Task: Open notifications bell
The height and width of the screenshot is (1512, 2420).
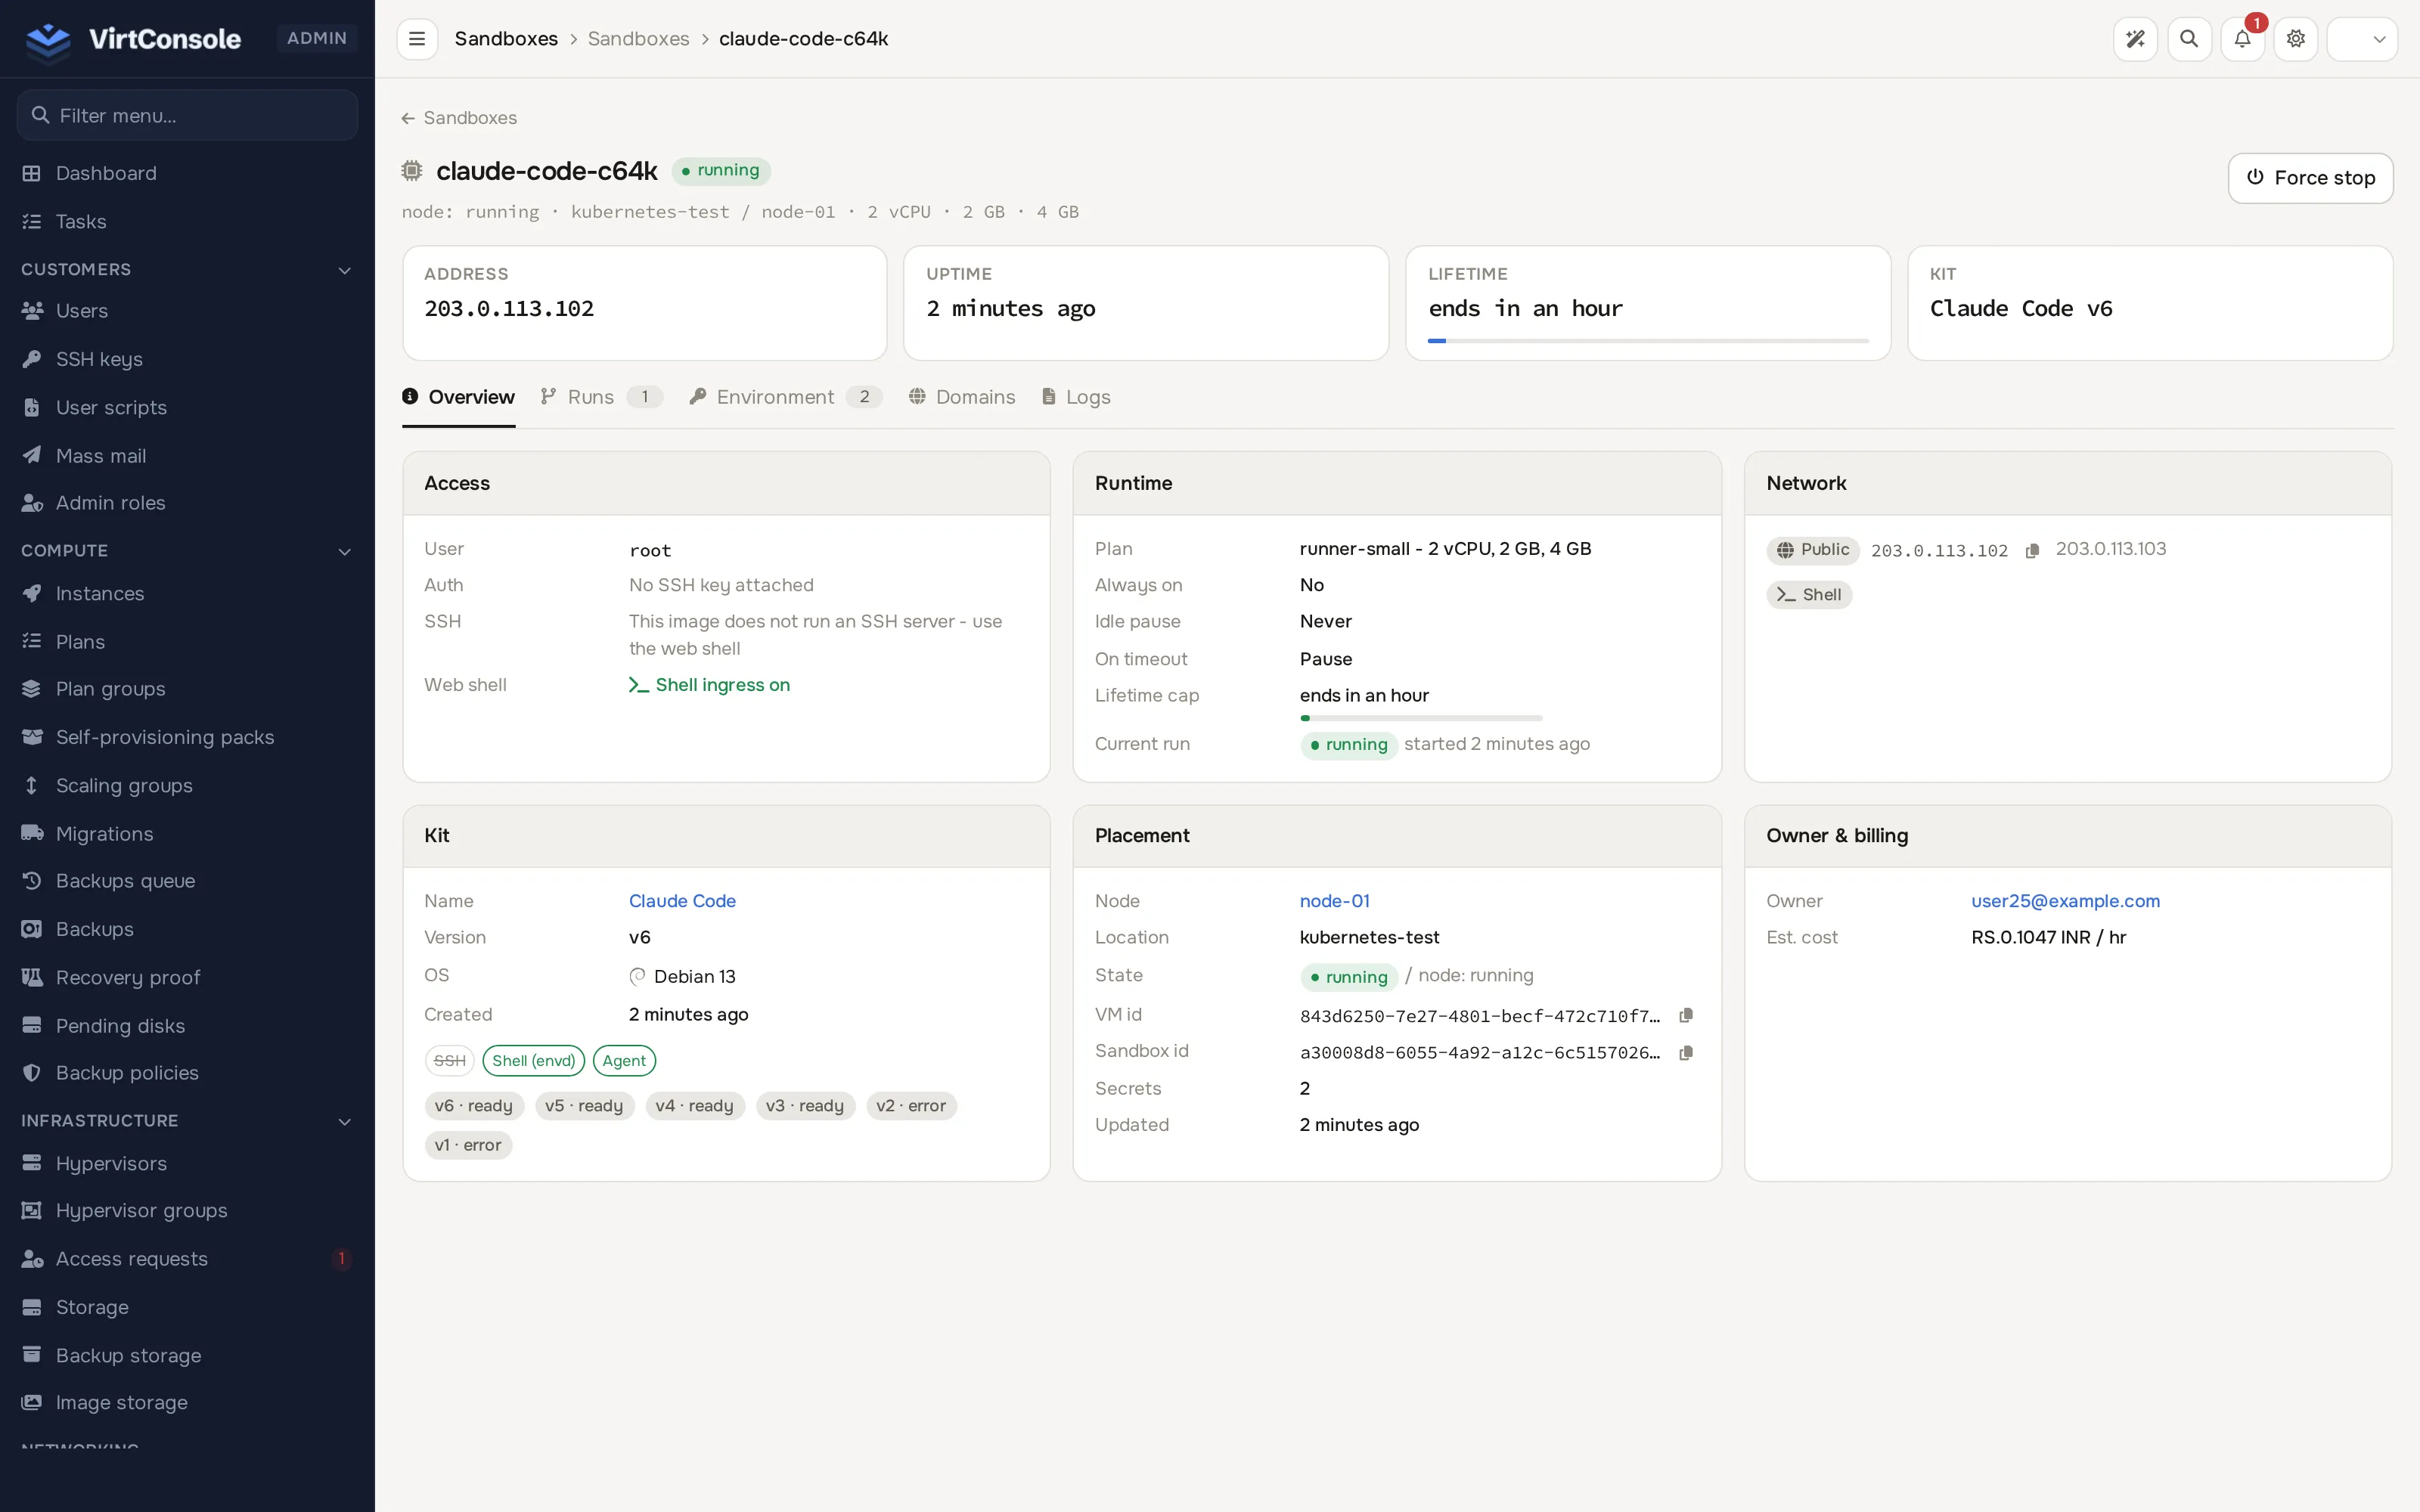Action: [x=2242, y=39]
